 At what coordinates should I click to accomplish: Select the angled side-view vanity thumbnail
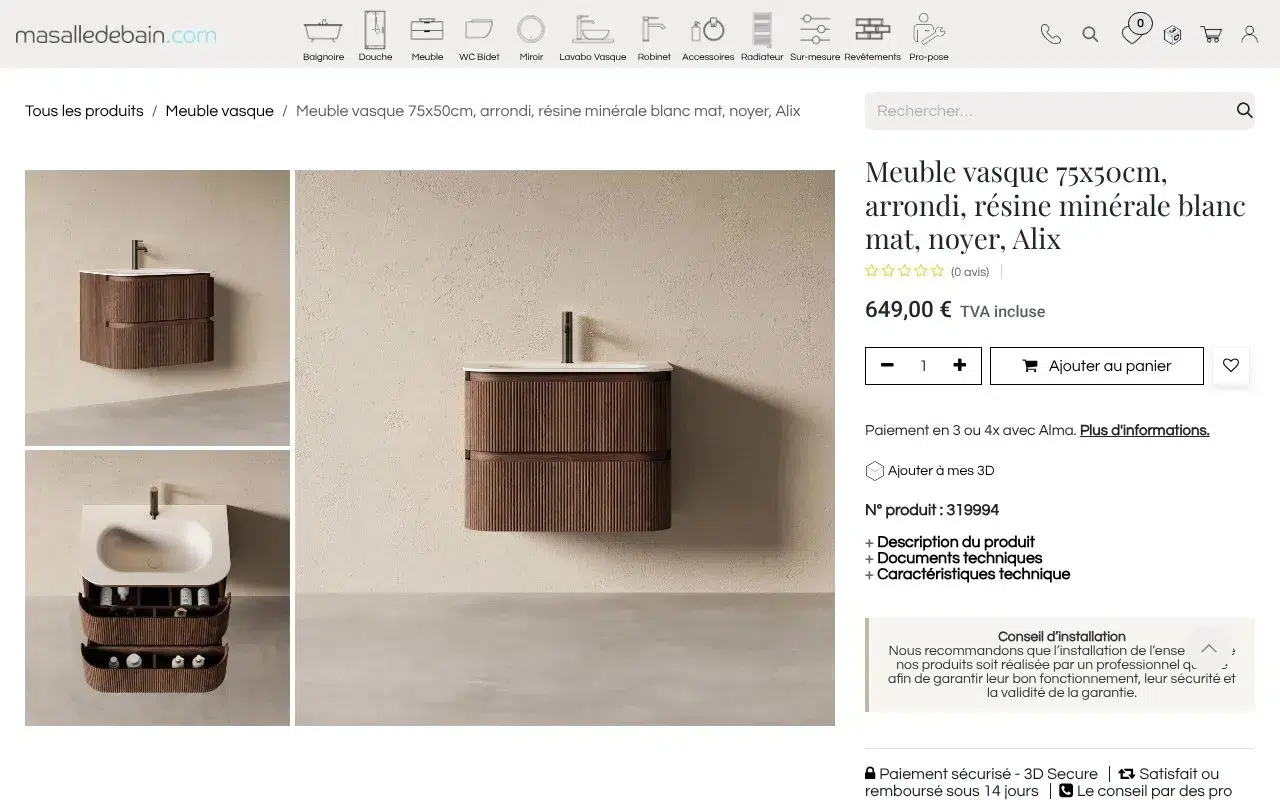(157, 307)
